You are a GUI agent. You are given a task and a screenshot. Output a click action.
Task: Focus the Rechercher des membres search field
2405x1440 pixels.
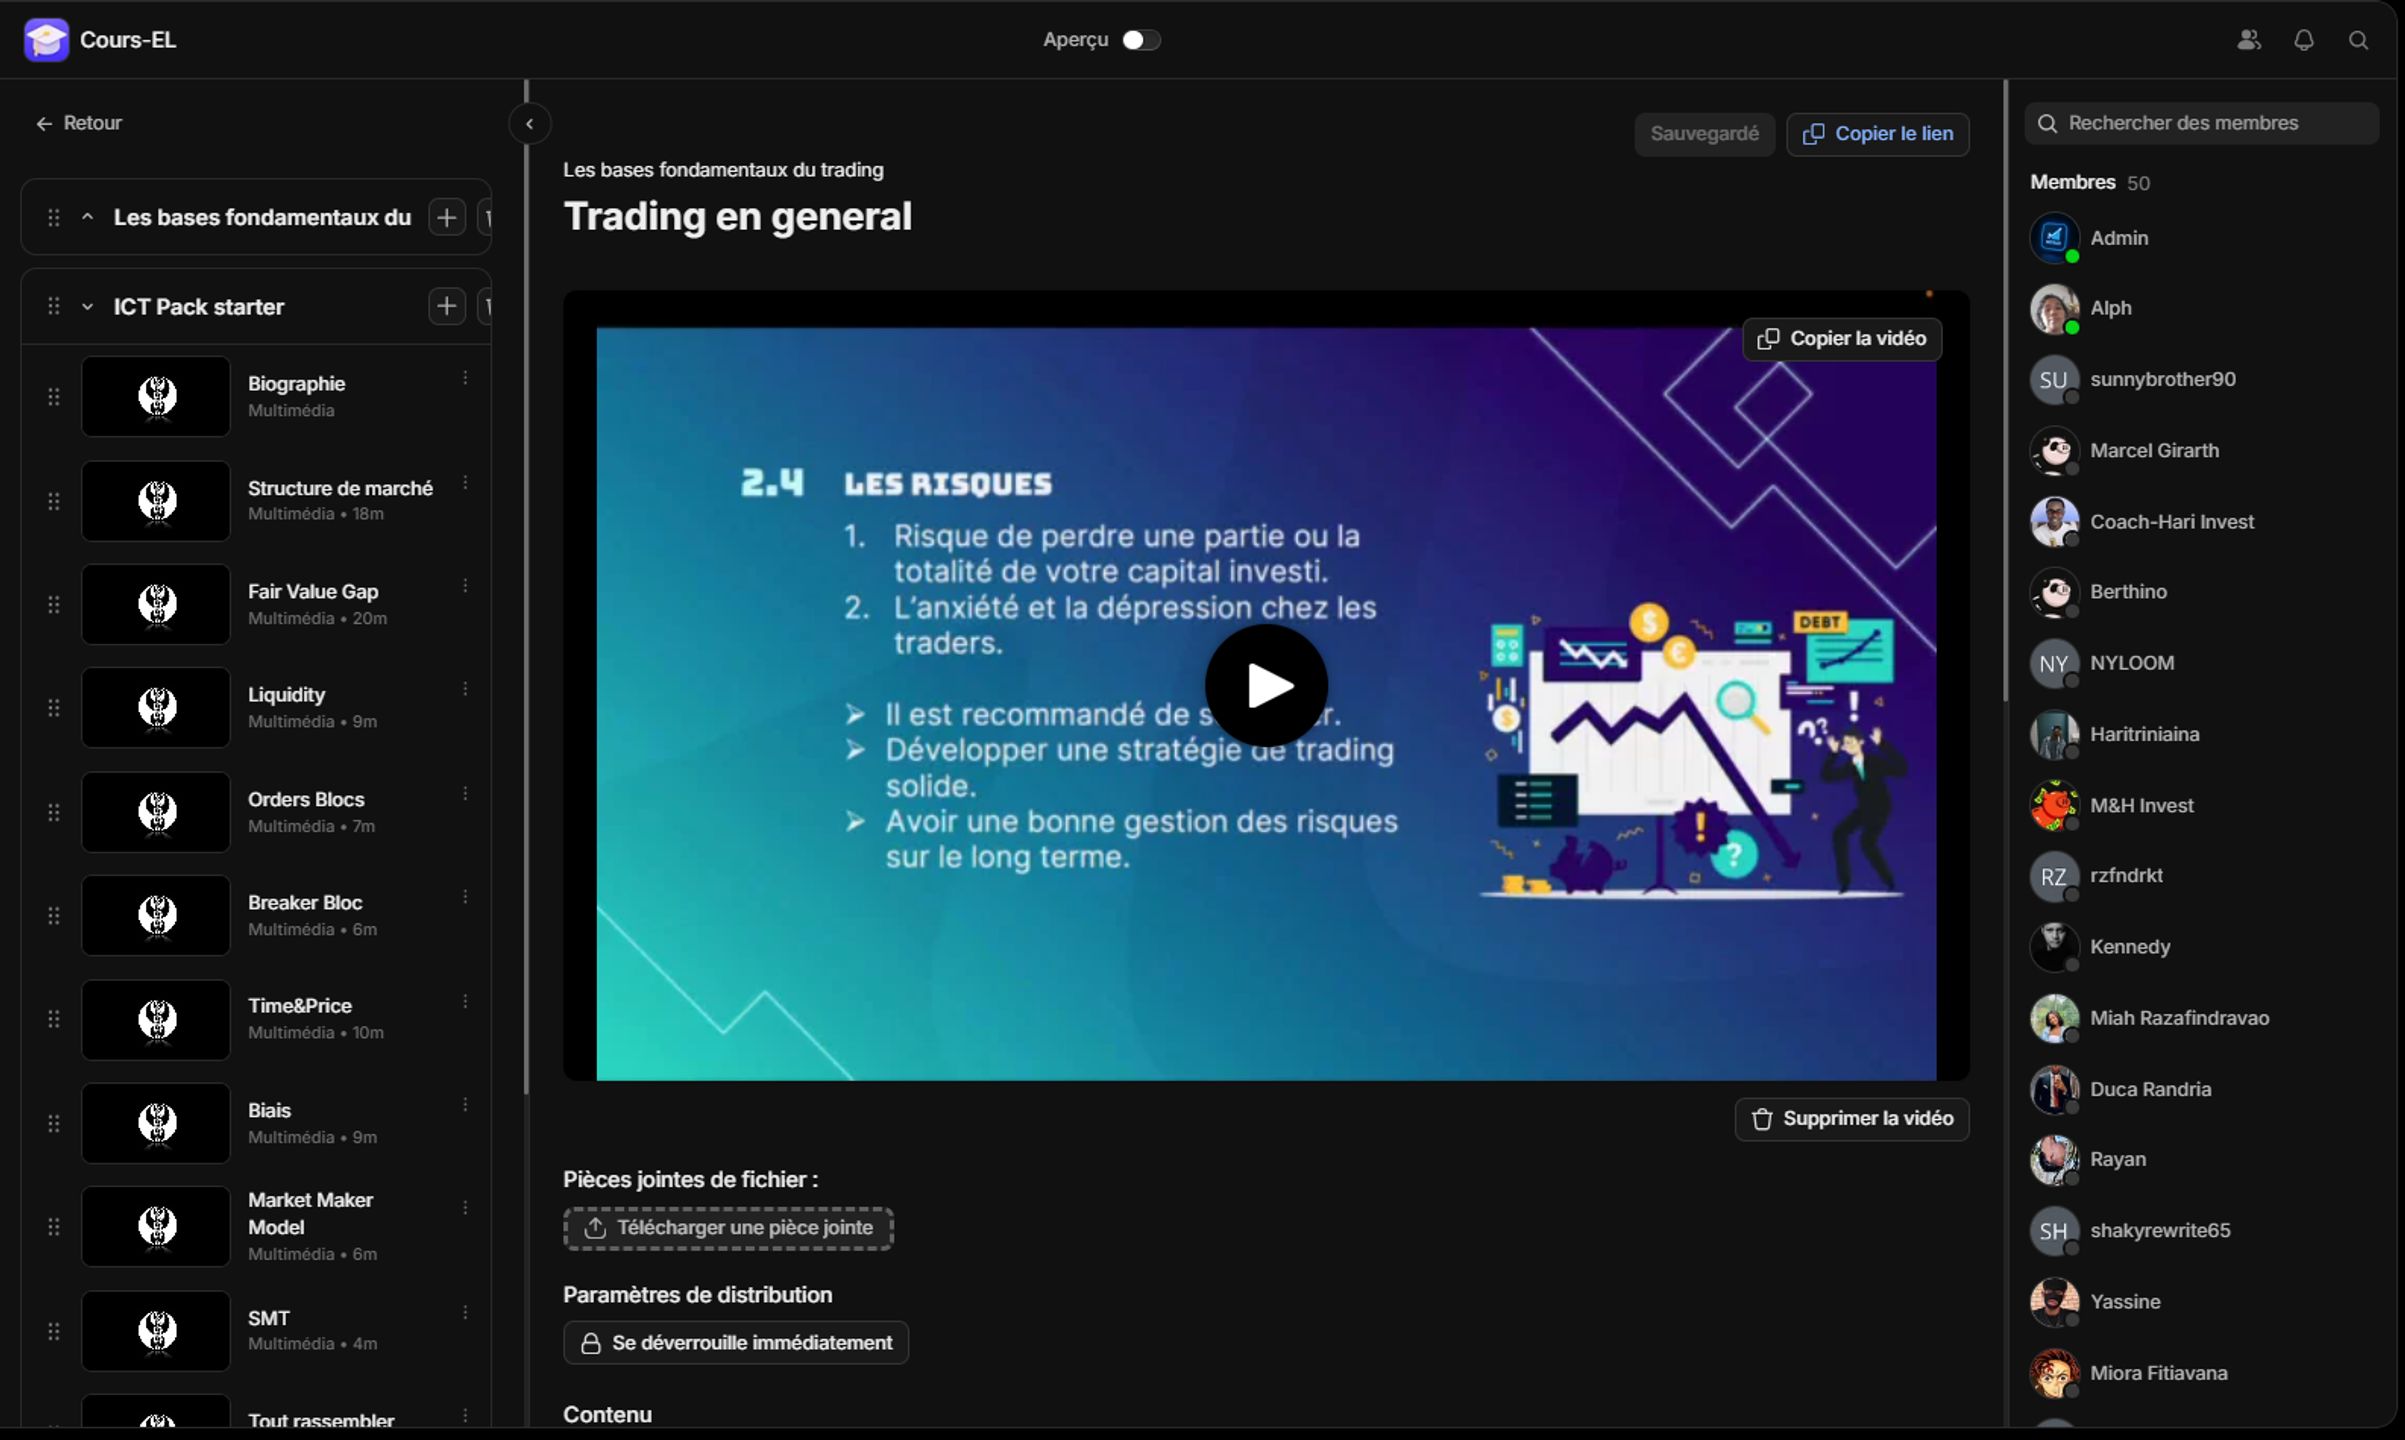click(2201, 123)
